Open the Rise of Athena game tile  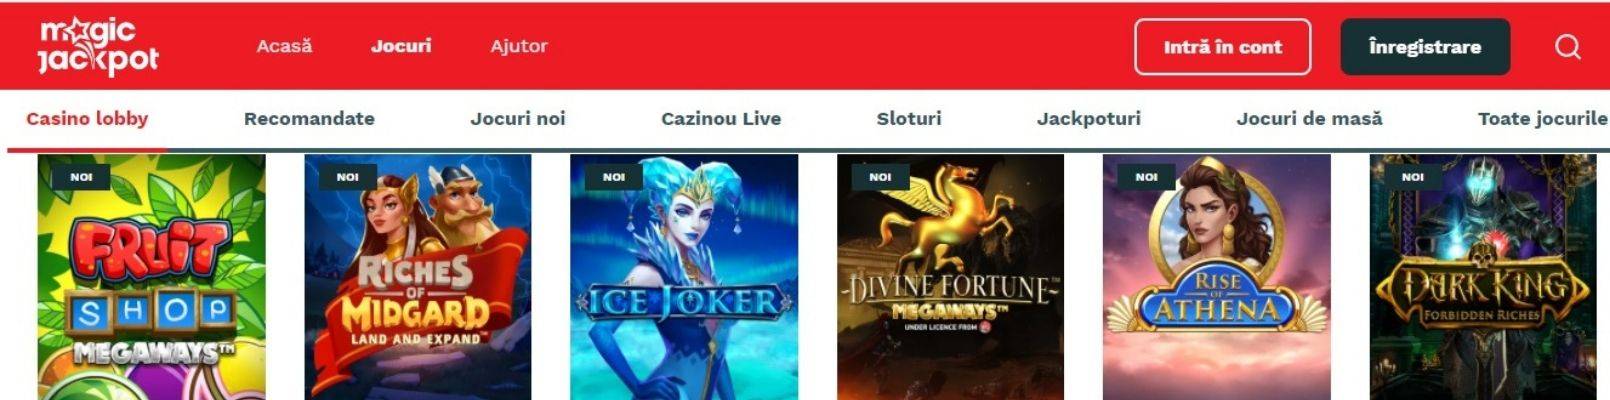pyautogui.click(x=1217, y=277)
